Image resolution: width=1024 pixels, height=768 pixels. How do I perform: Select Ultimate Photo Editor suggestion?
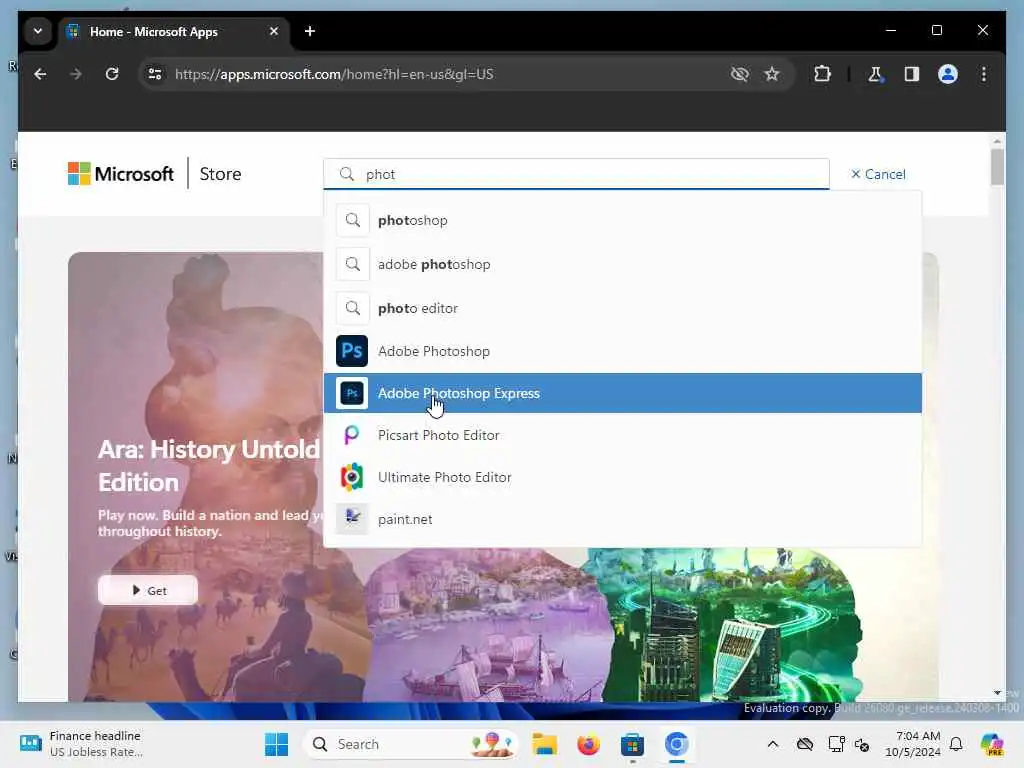(x=622, y=477)
